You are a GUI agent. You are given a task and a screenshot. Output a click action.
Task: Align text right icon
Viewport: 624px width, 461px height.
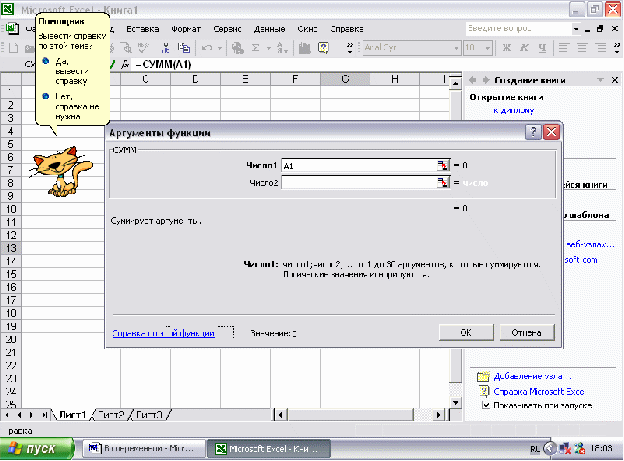(x=601, y=48)
